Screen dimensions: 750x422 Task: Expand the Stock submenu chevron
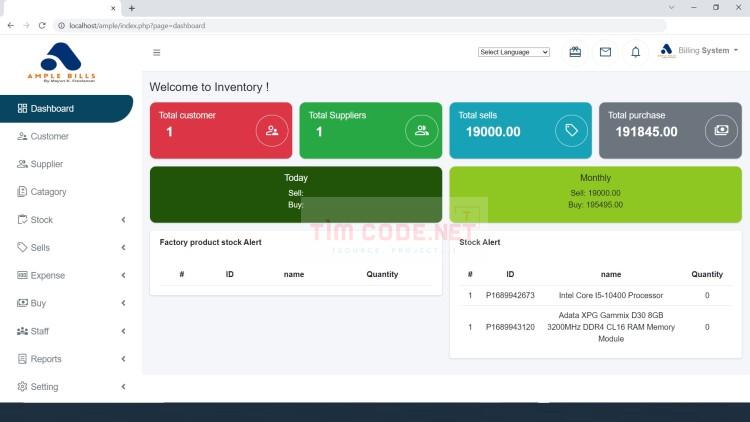pos(123,220)
